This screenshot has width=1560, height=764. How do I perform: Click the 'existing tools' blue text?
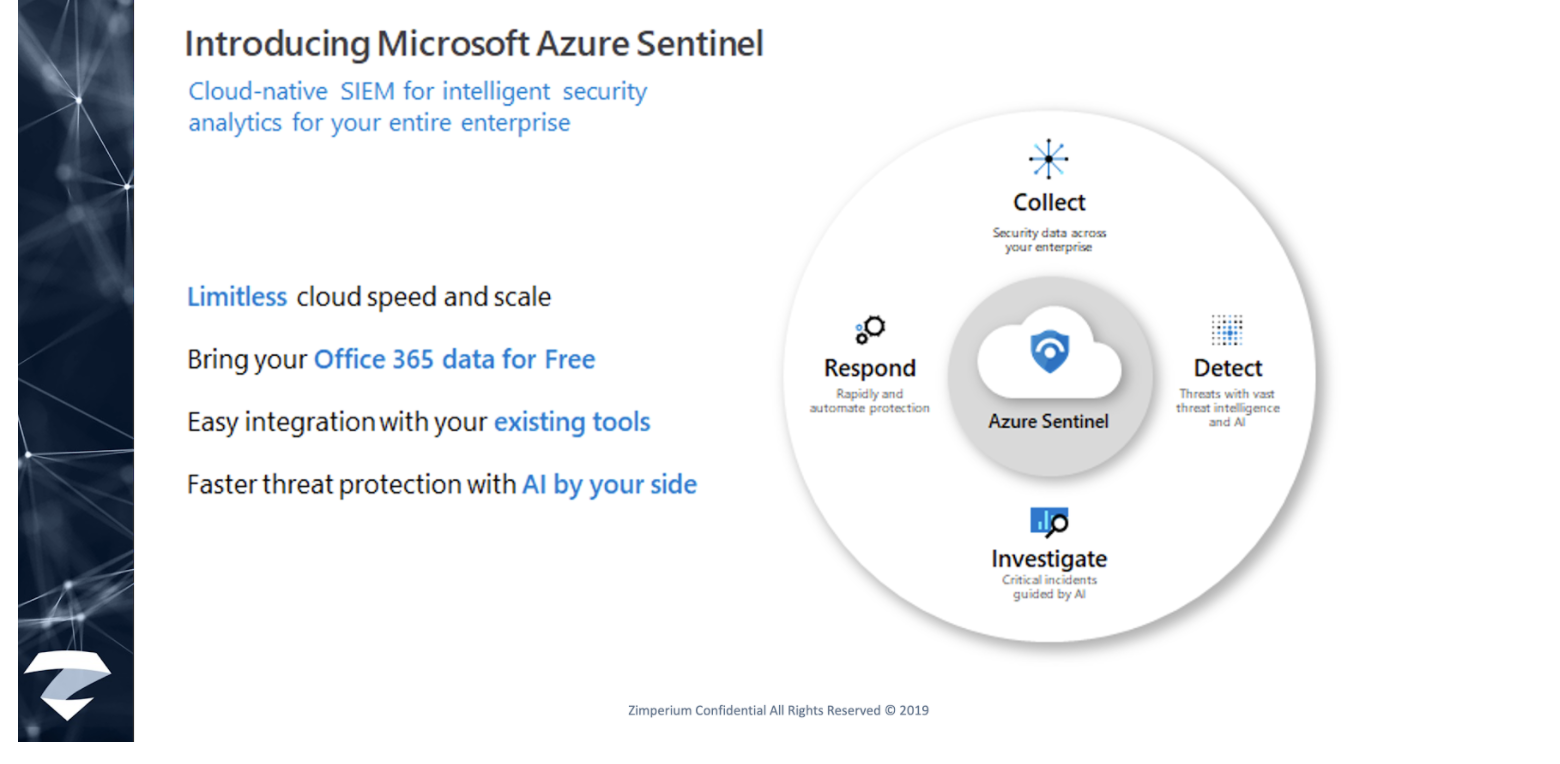[572, 422]
